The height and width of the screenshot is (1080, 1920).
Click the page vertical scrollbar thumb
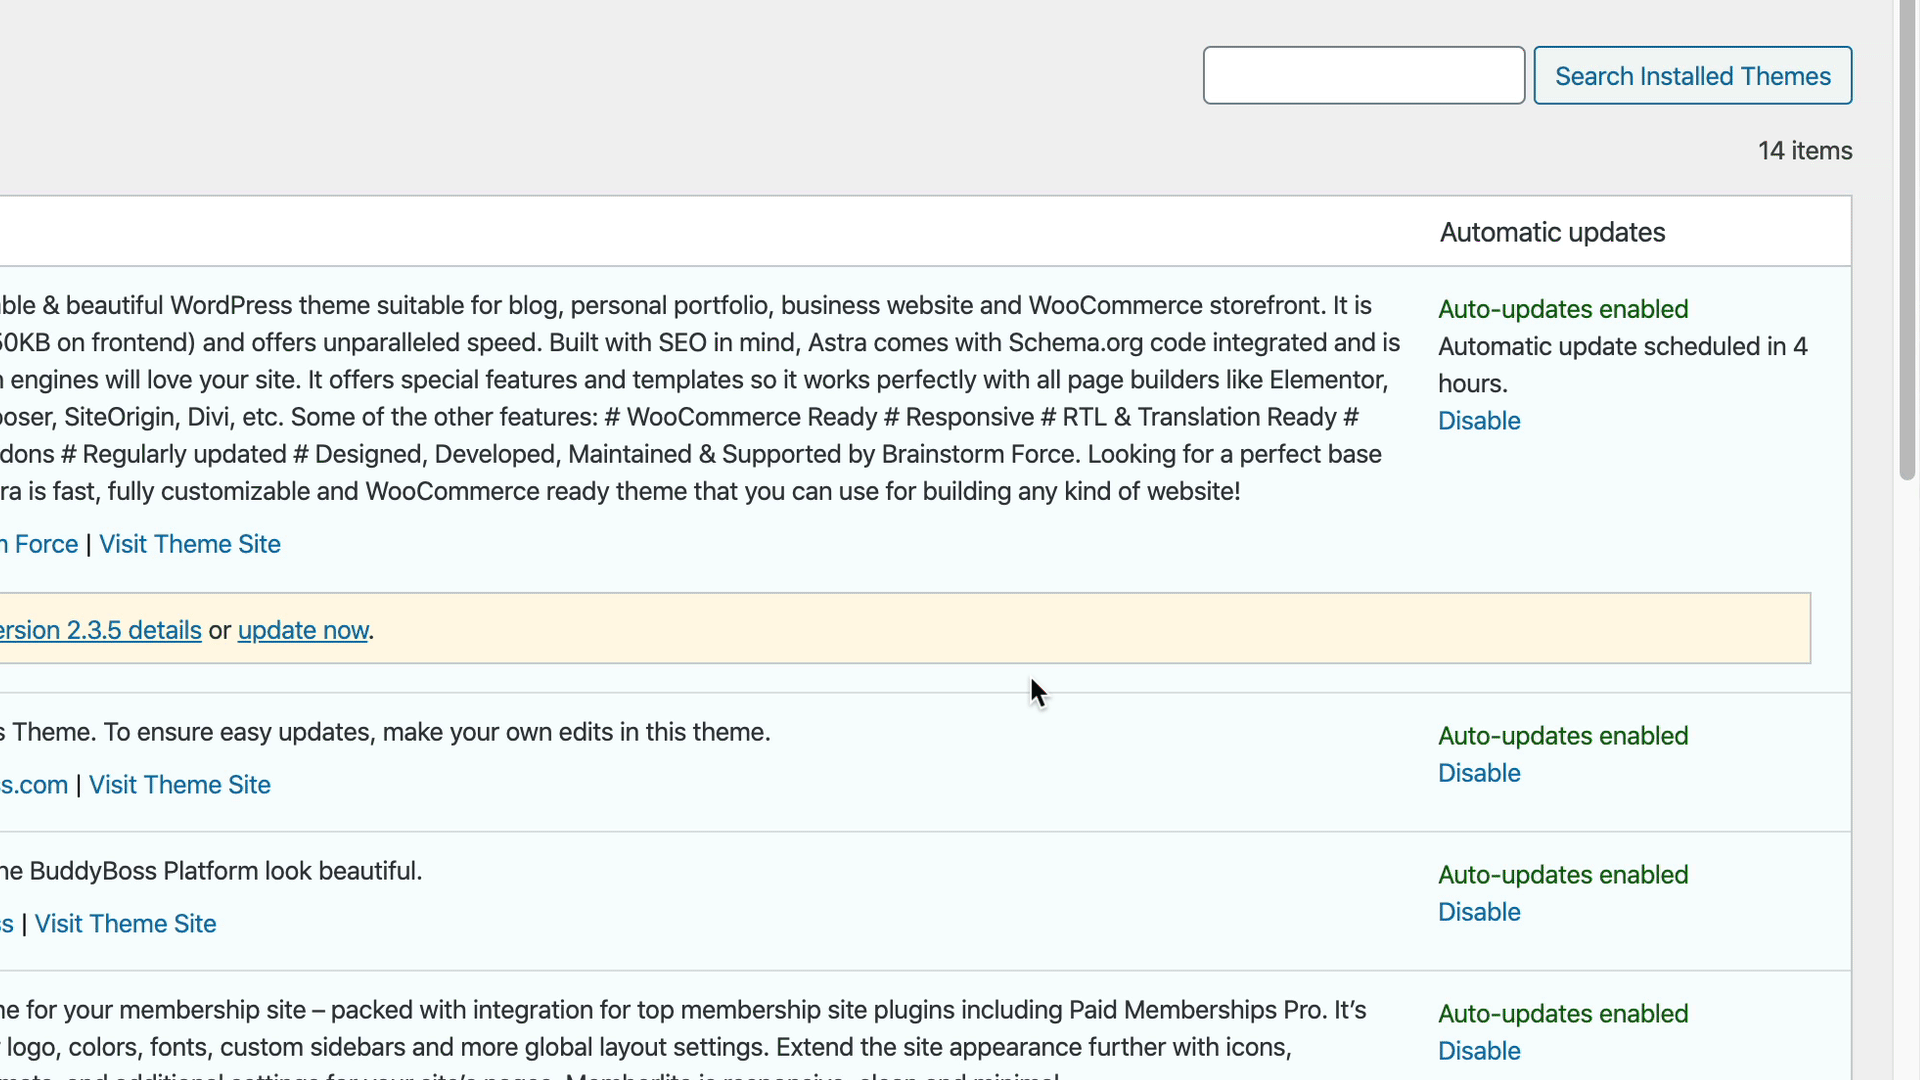tap(1907, 240)
